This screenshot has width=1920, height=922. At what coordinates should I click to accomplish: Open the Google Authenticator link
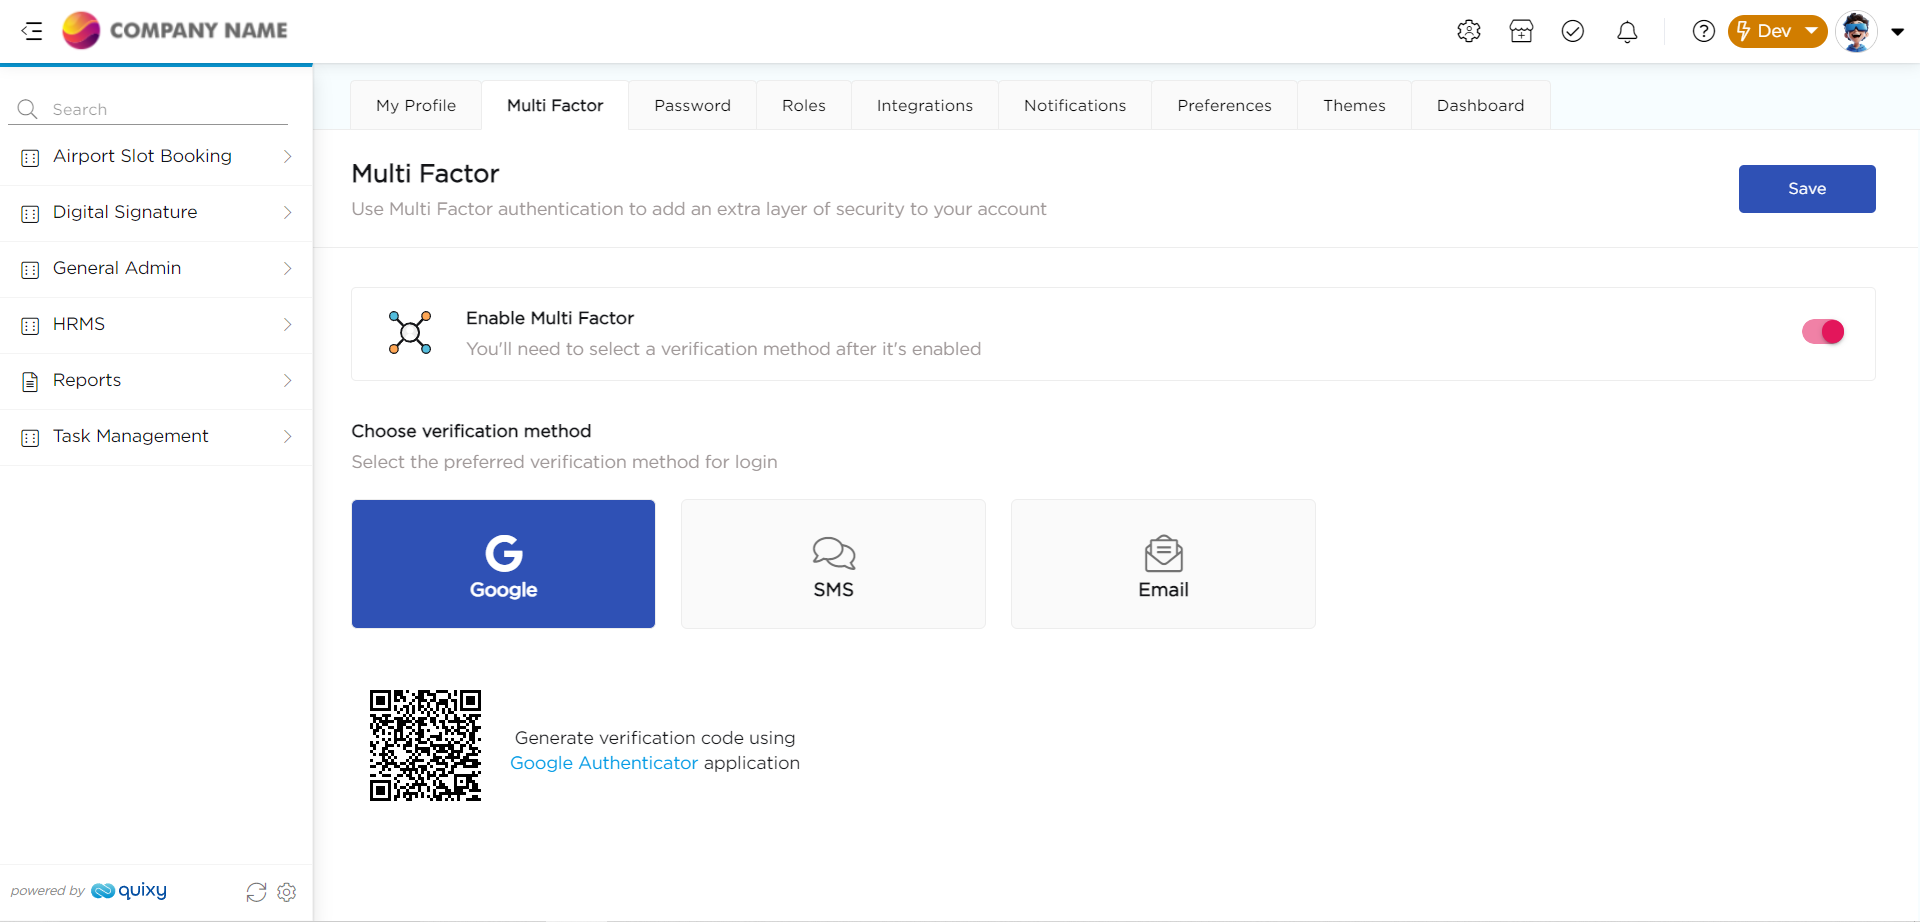click(x=604, y=763)
